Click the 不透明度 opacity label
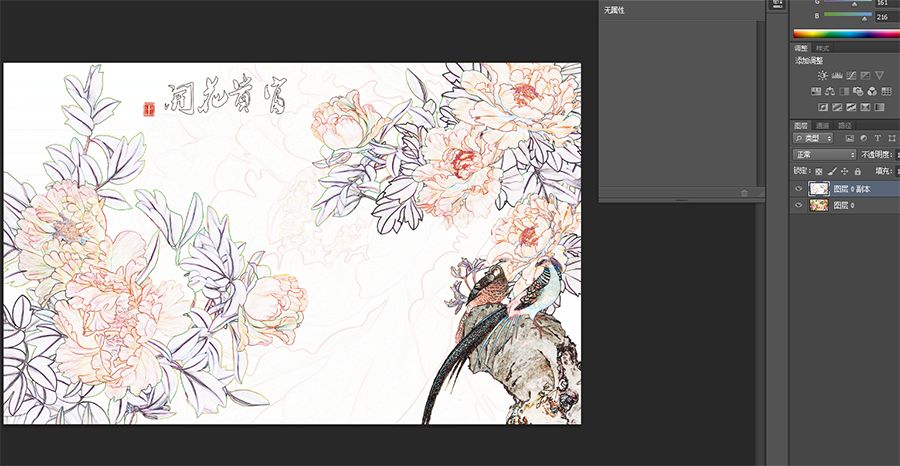 pyautogui.click(x=876, y=154)
